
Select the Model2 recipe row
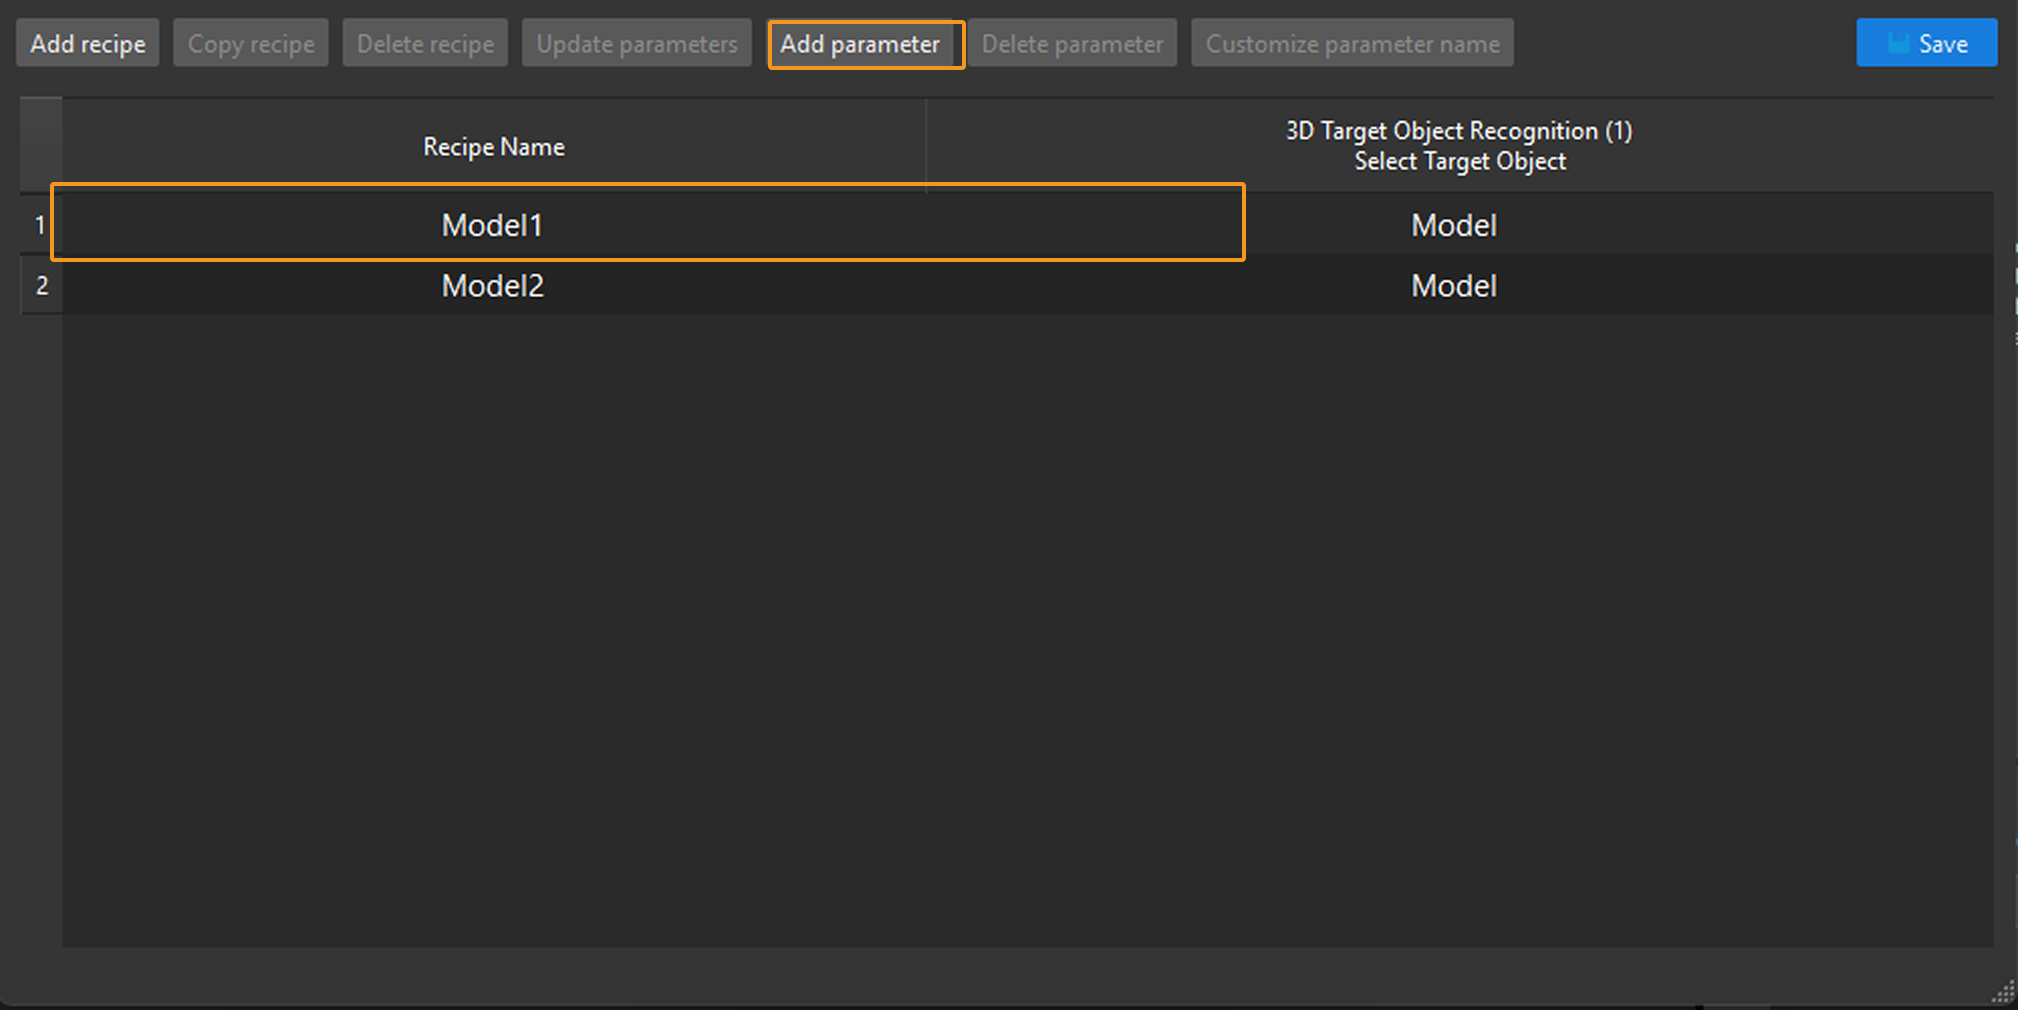[x=492, y=285]
